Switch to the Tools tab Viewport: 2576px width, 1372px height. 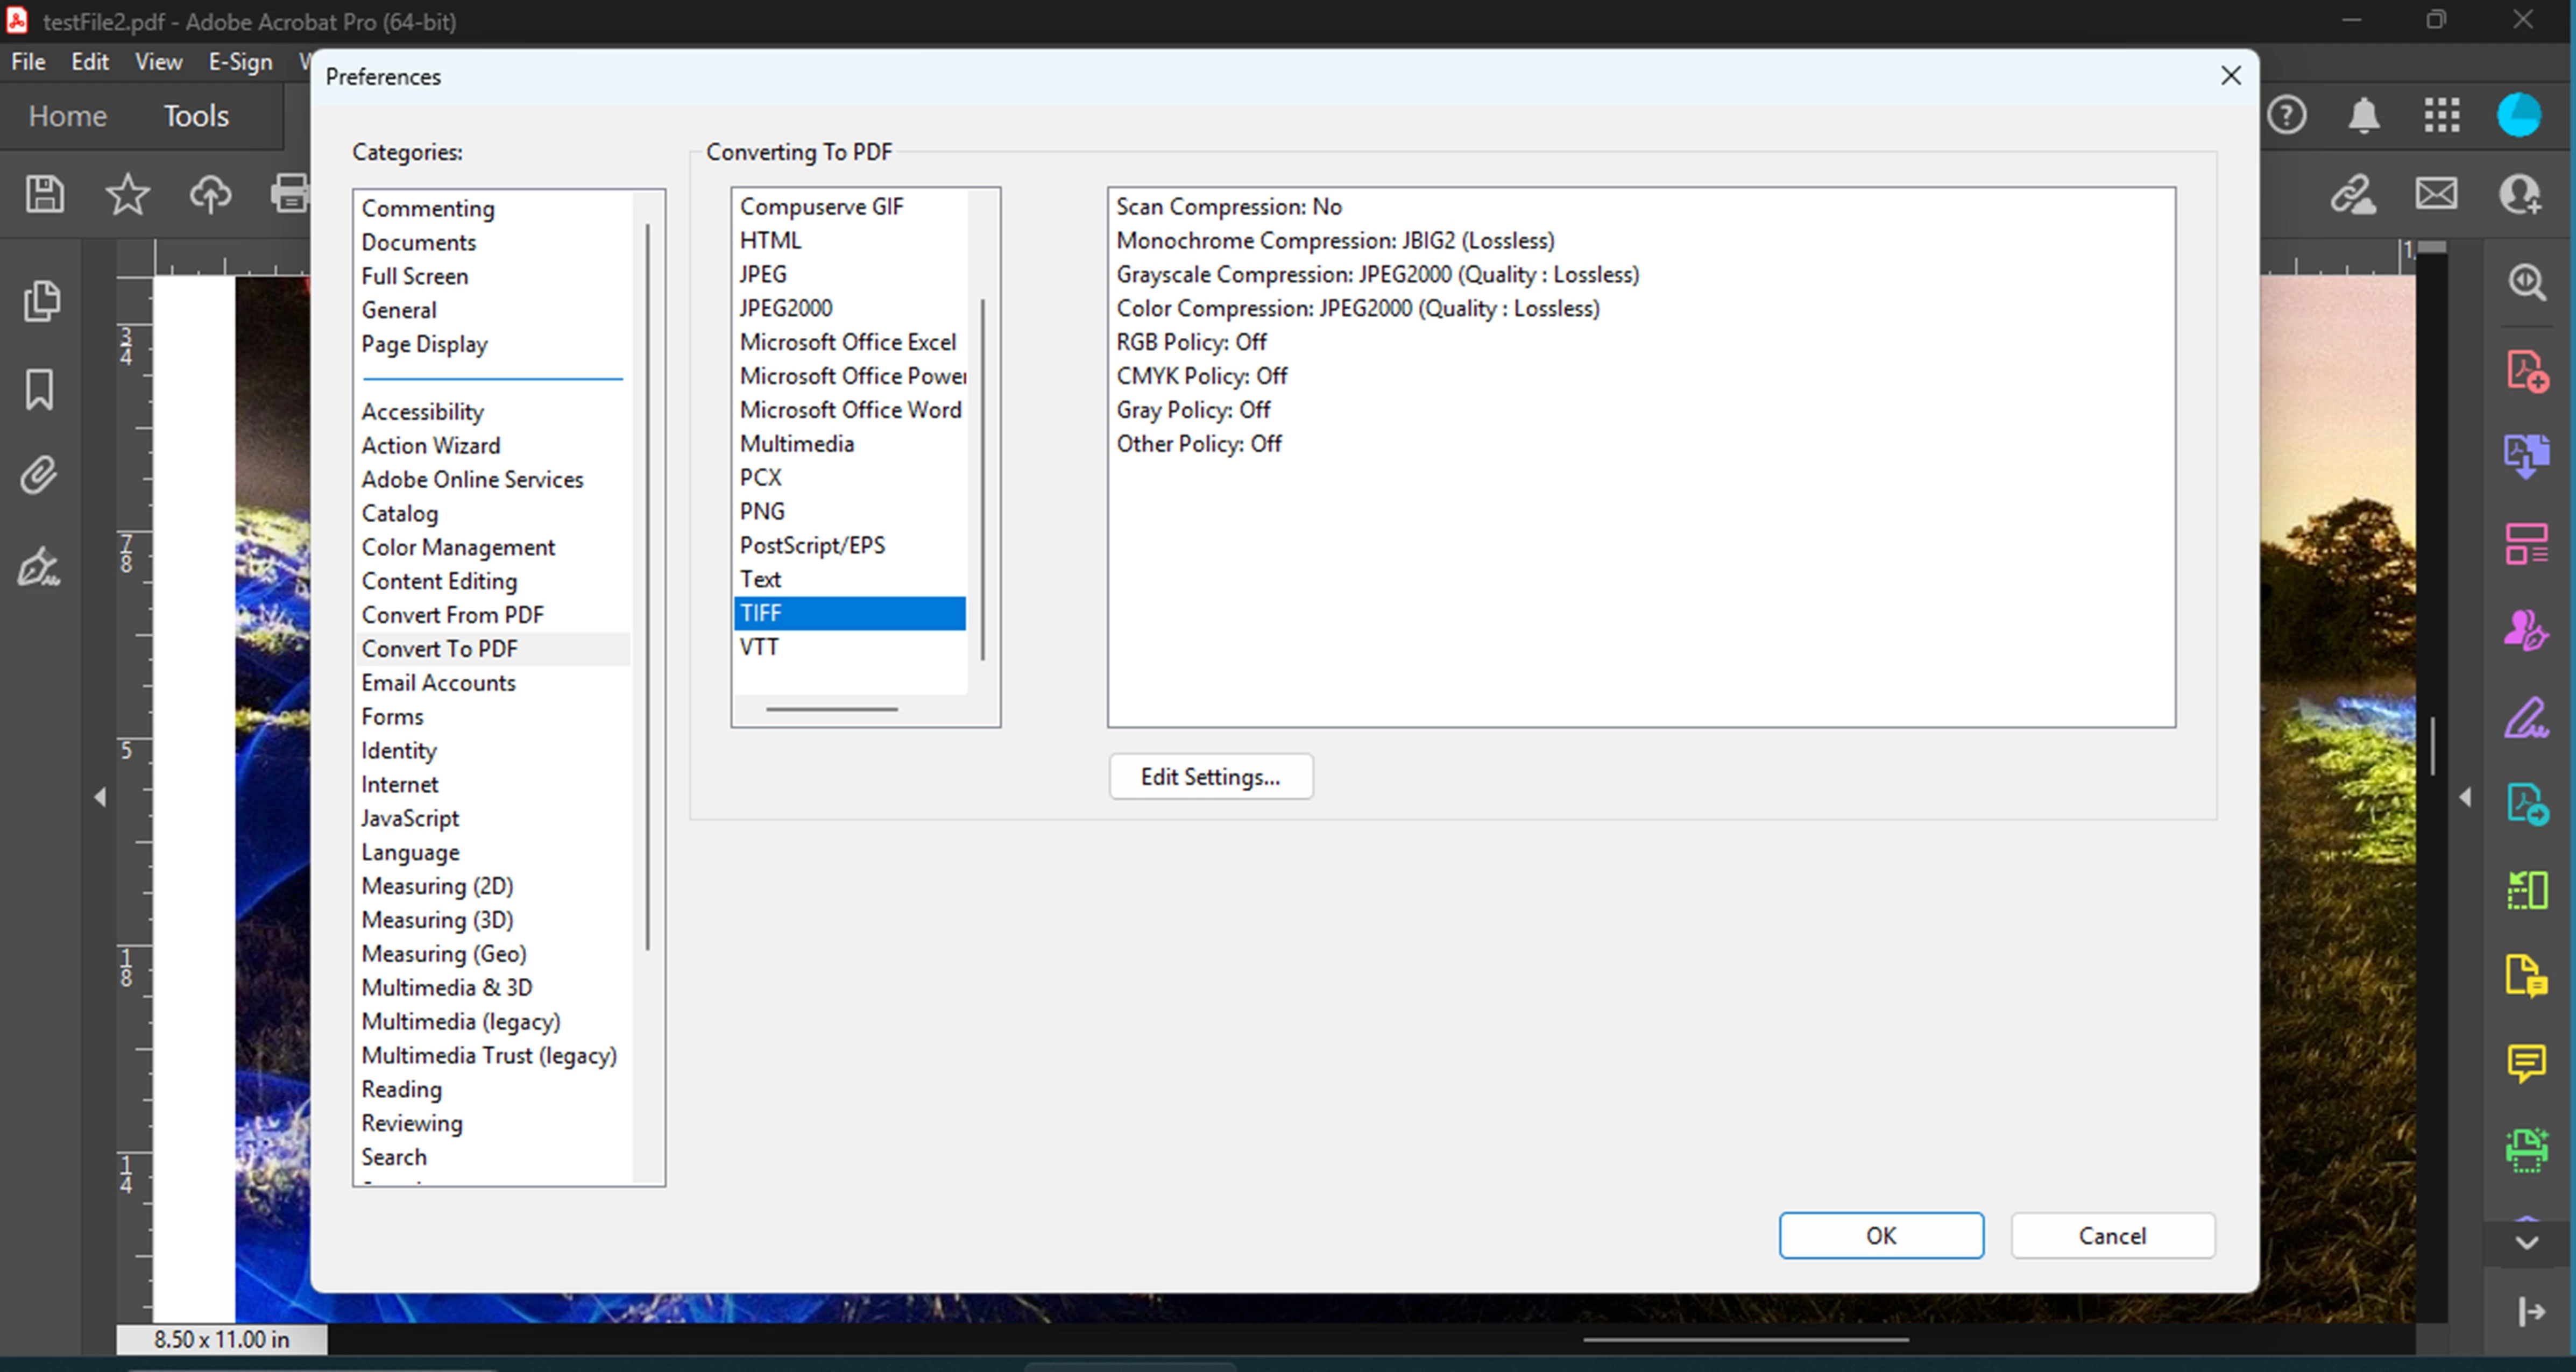(x=196, y=116)
